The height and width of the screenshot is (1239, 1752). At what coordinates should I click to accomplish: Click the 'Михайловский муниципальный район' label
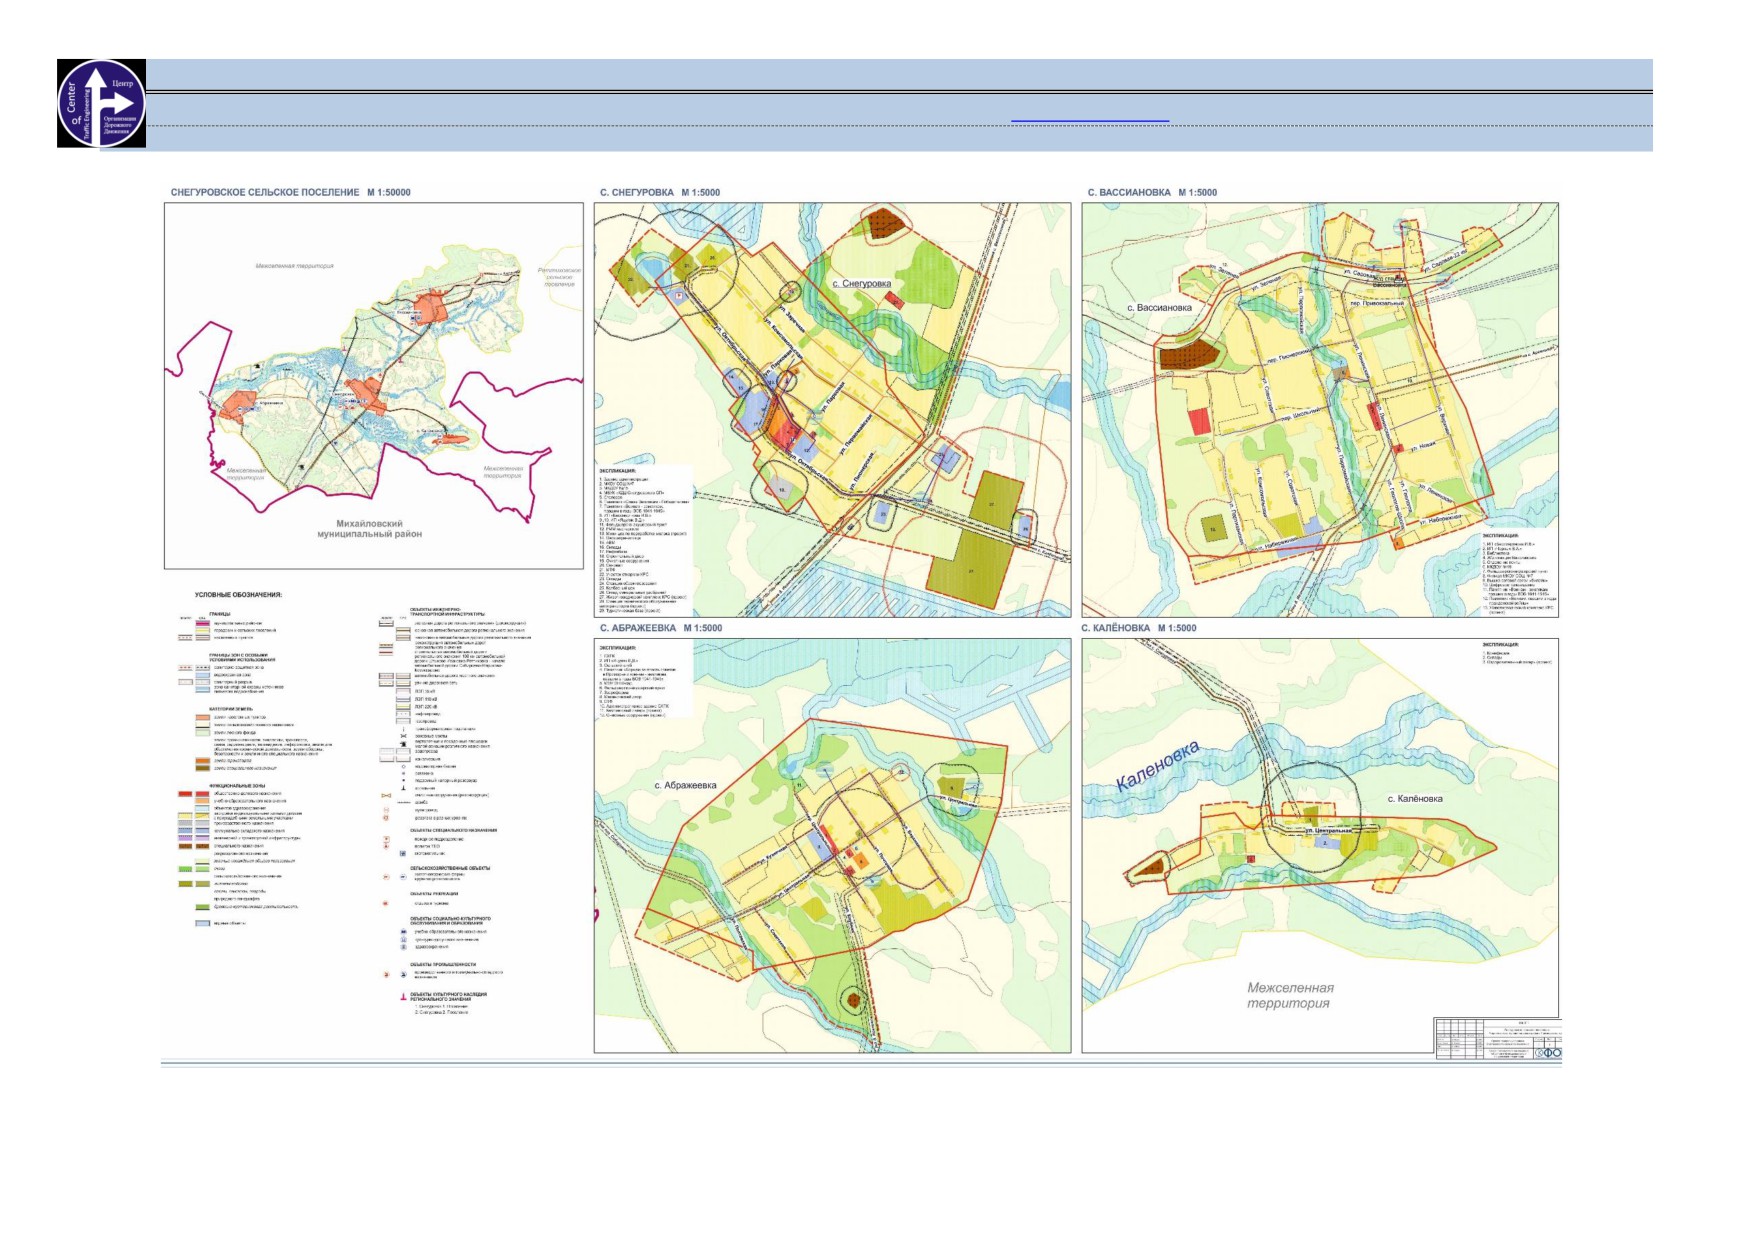pos(370,529)
